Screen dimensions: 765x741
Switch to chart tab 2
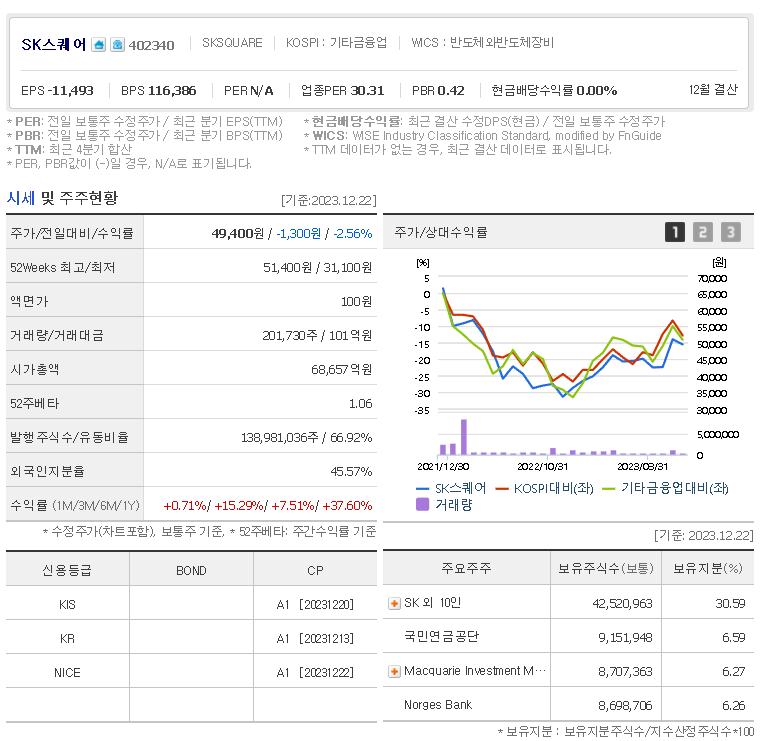(703, 232)
